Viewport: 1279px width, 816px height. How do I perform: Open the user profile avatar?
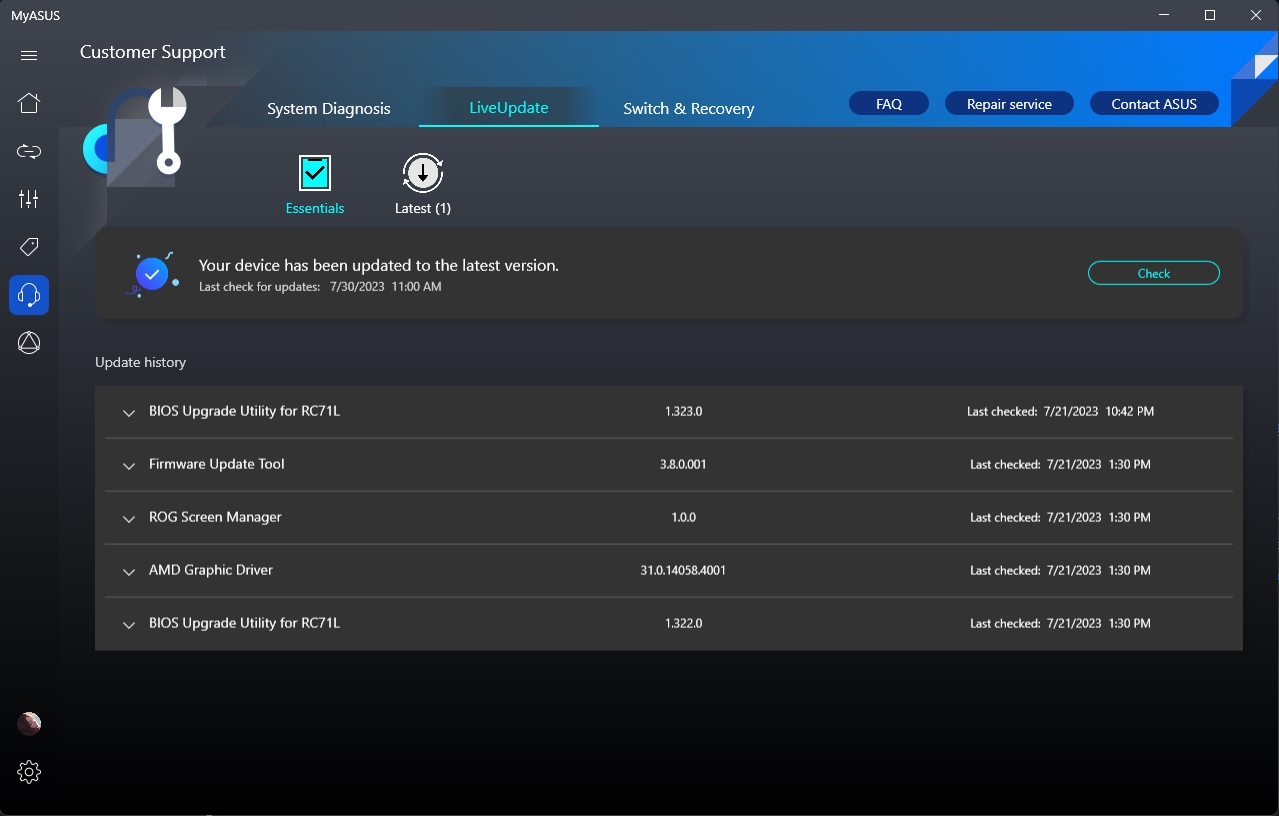(x=29, y=723)
